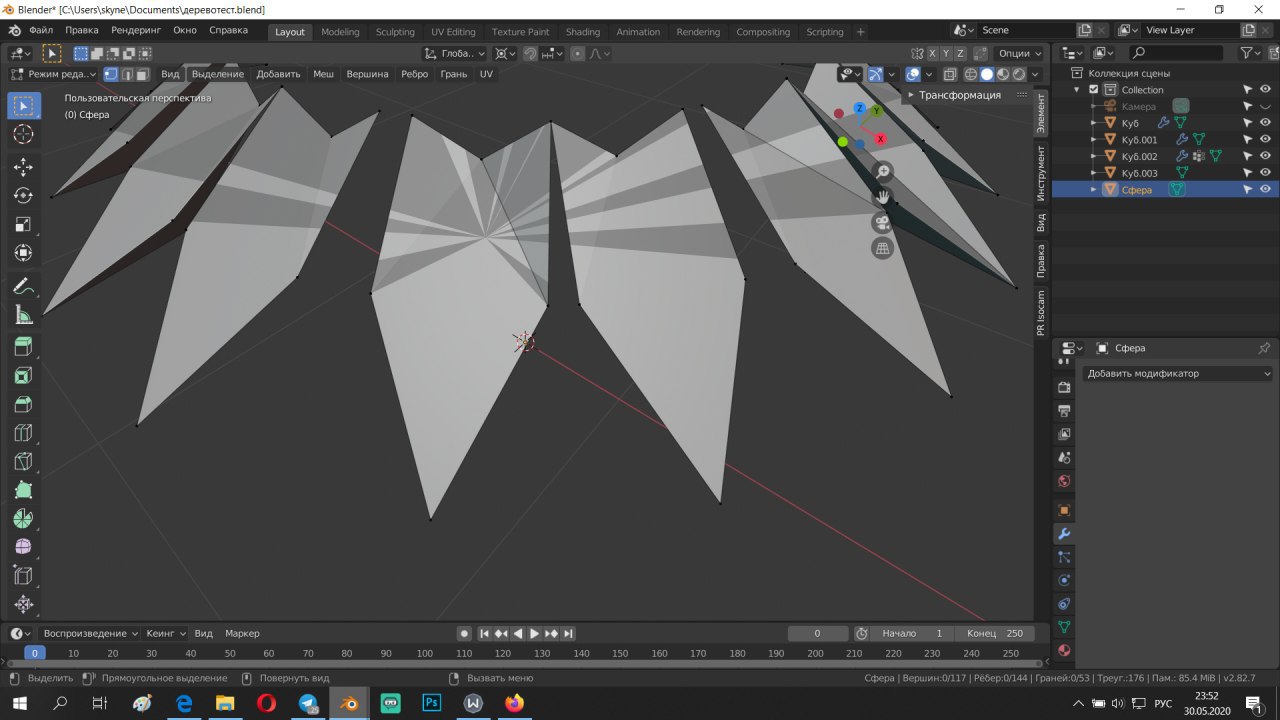The height and width of the screenshot is (720, 1280).
Task: Open the Глобальная transform orientation dropdown
Action: pos(454,53)
